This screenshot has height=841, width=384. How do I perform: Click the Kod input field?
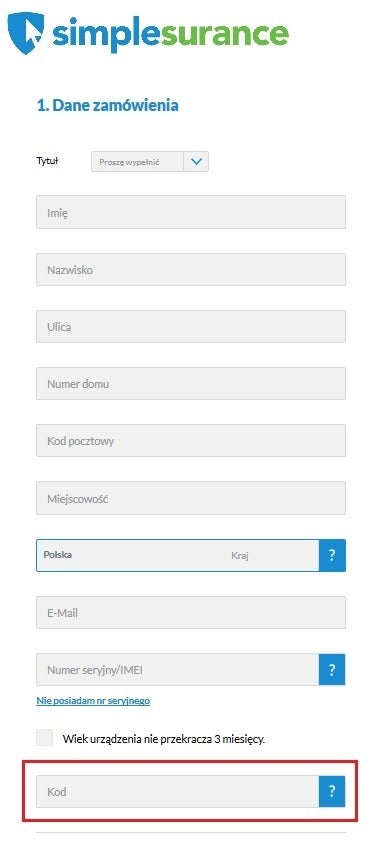pyautogui.click(x=178, y=791)
